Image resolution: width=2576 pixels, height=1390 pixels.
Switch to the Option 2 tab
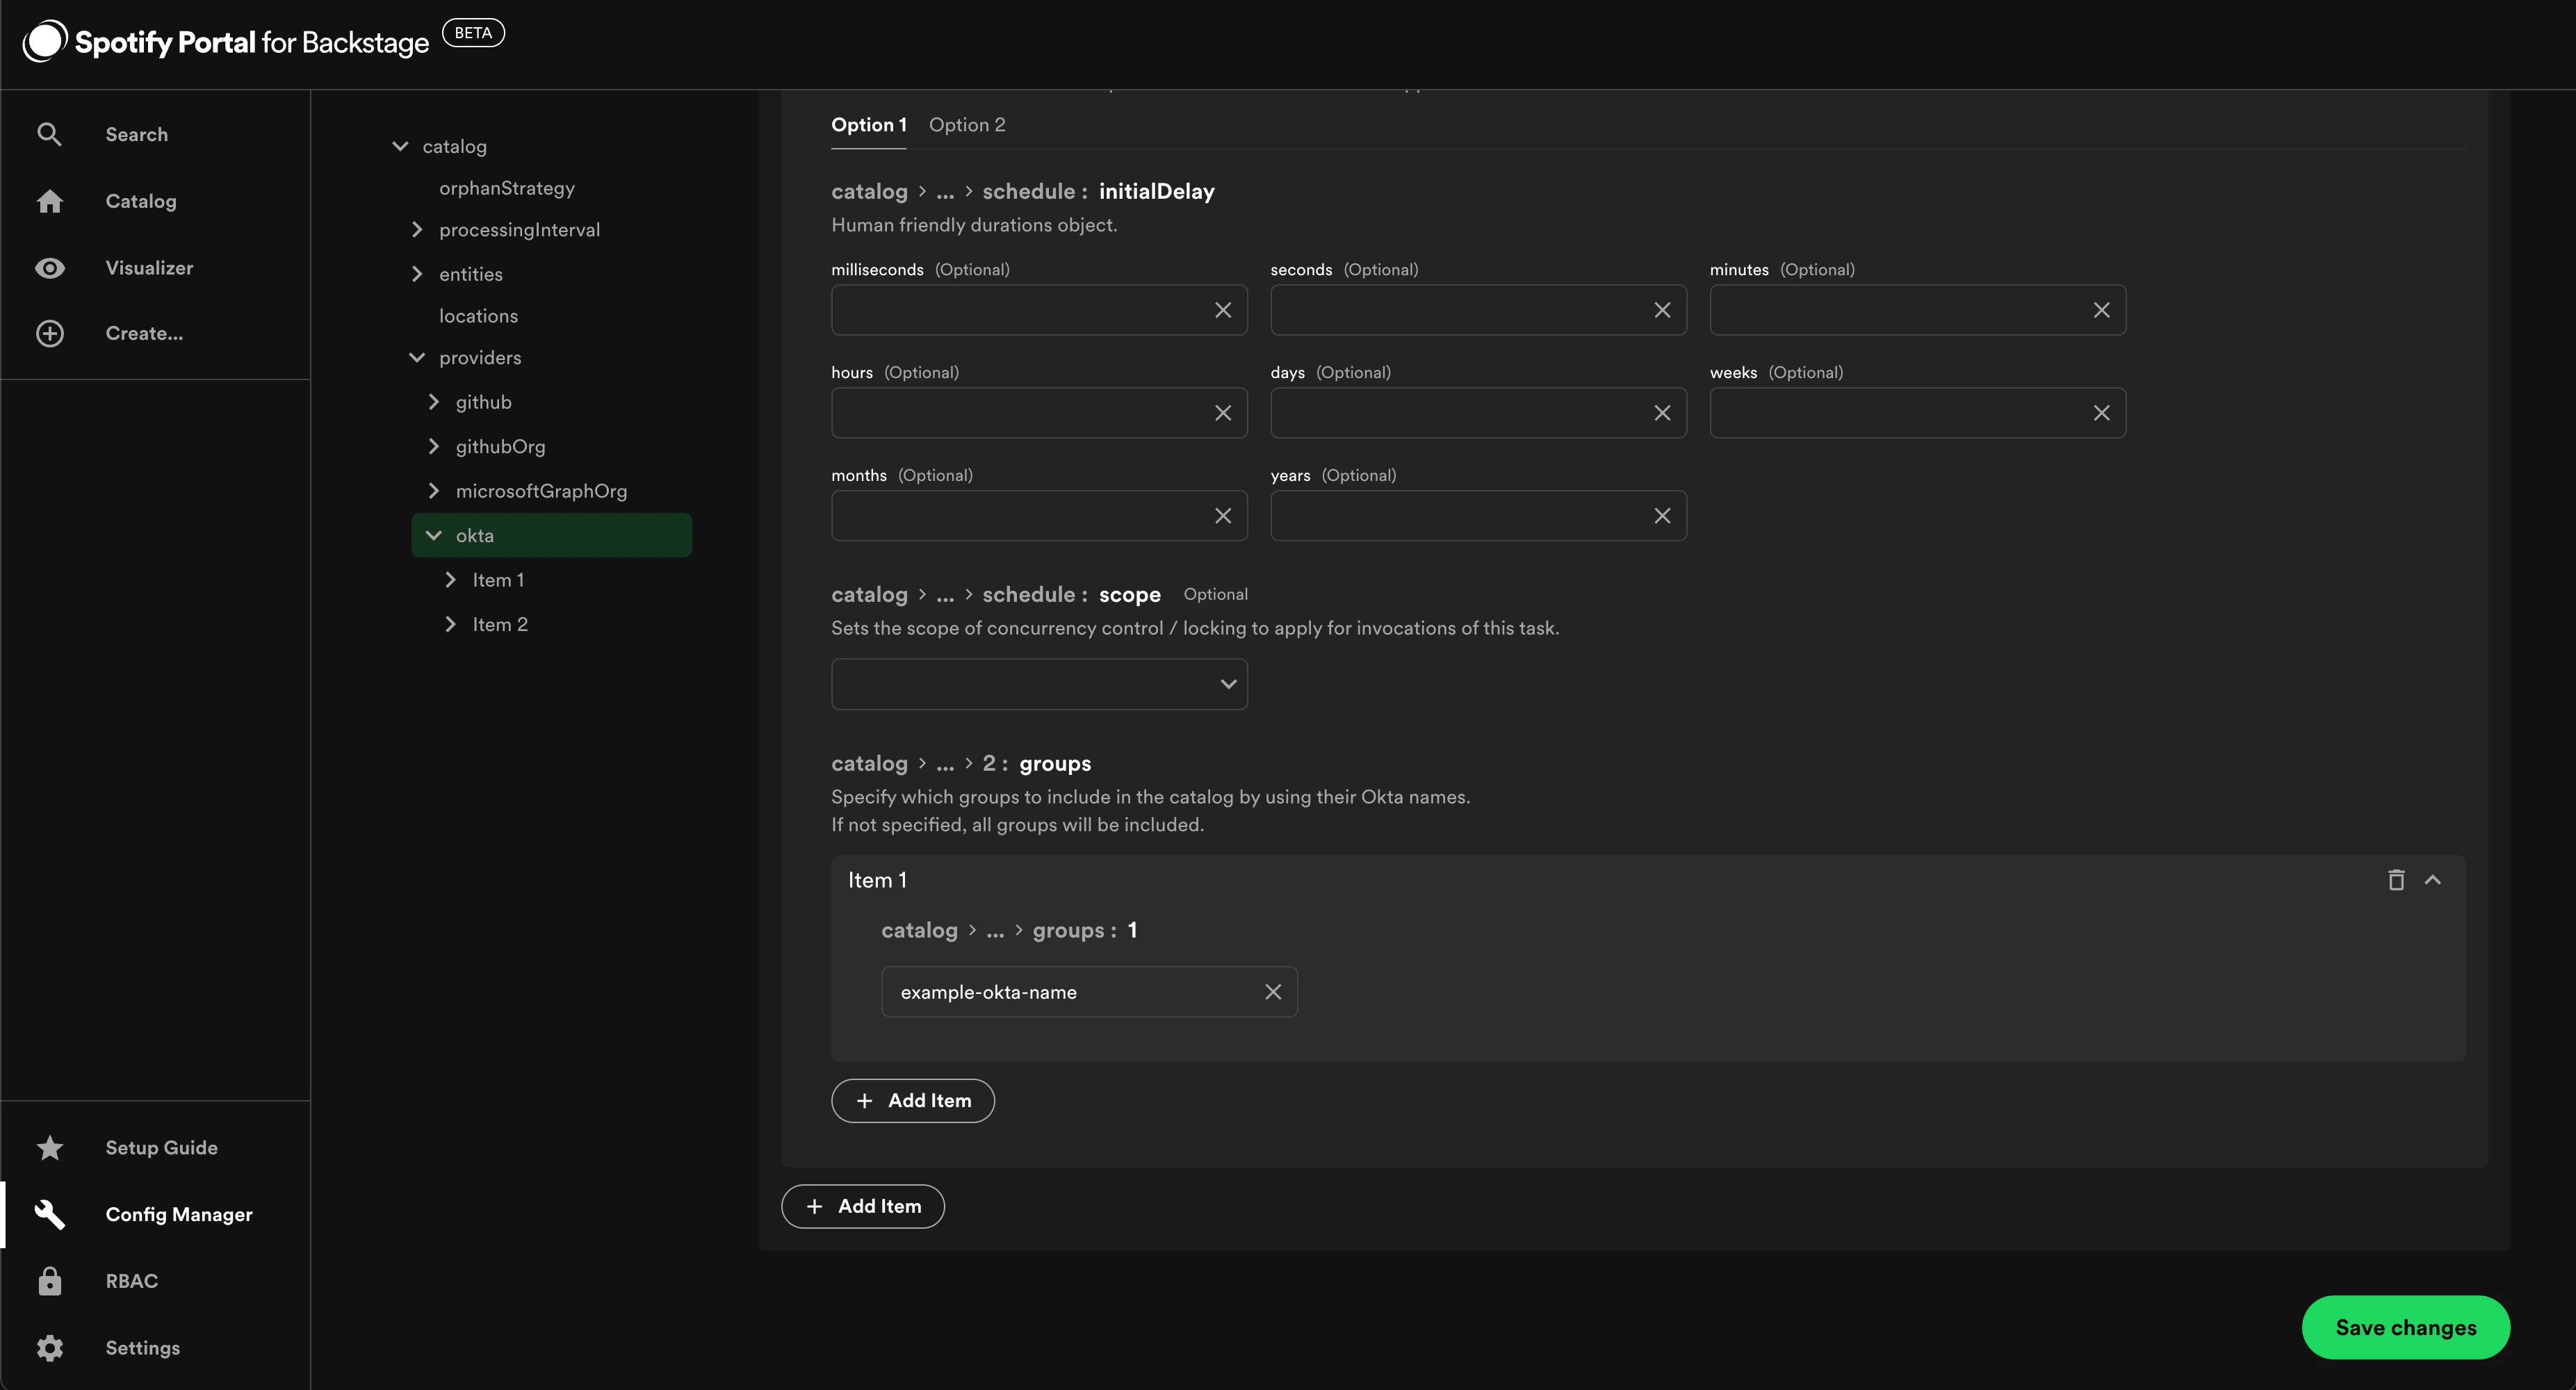(x=967, y=125)
